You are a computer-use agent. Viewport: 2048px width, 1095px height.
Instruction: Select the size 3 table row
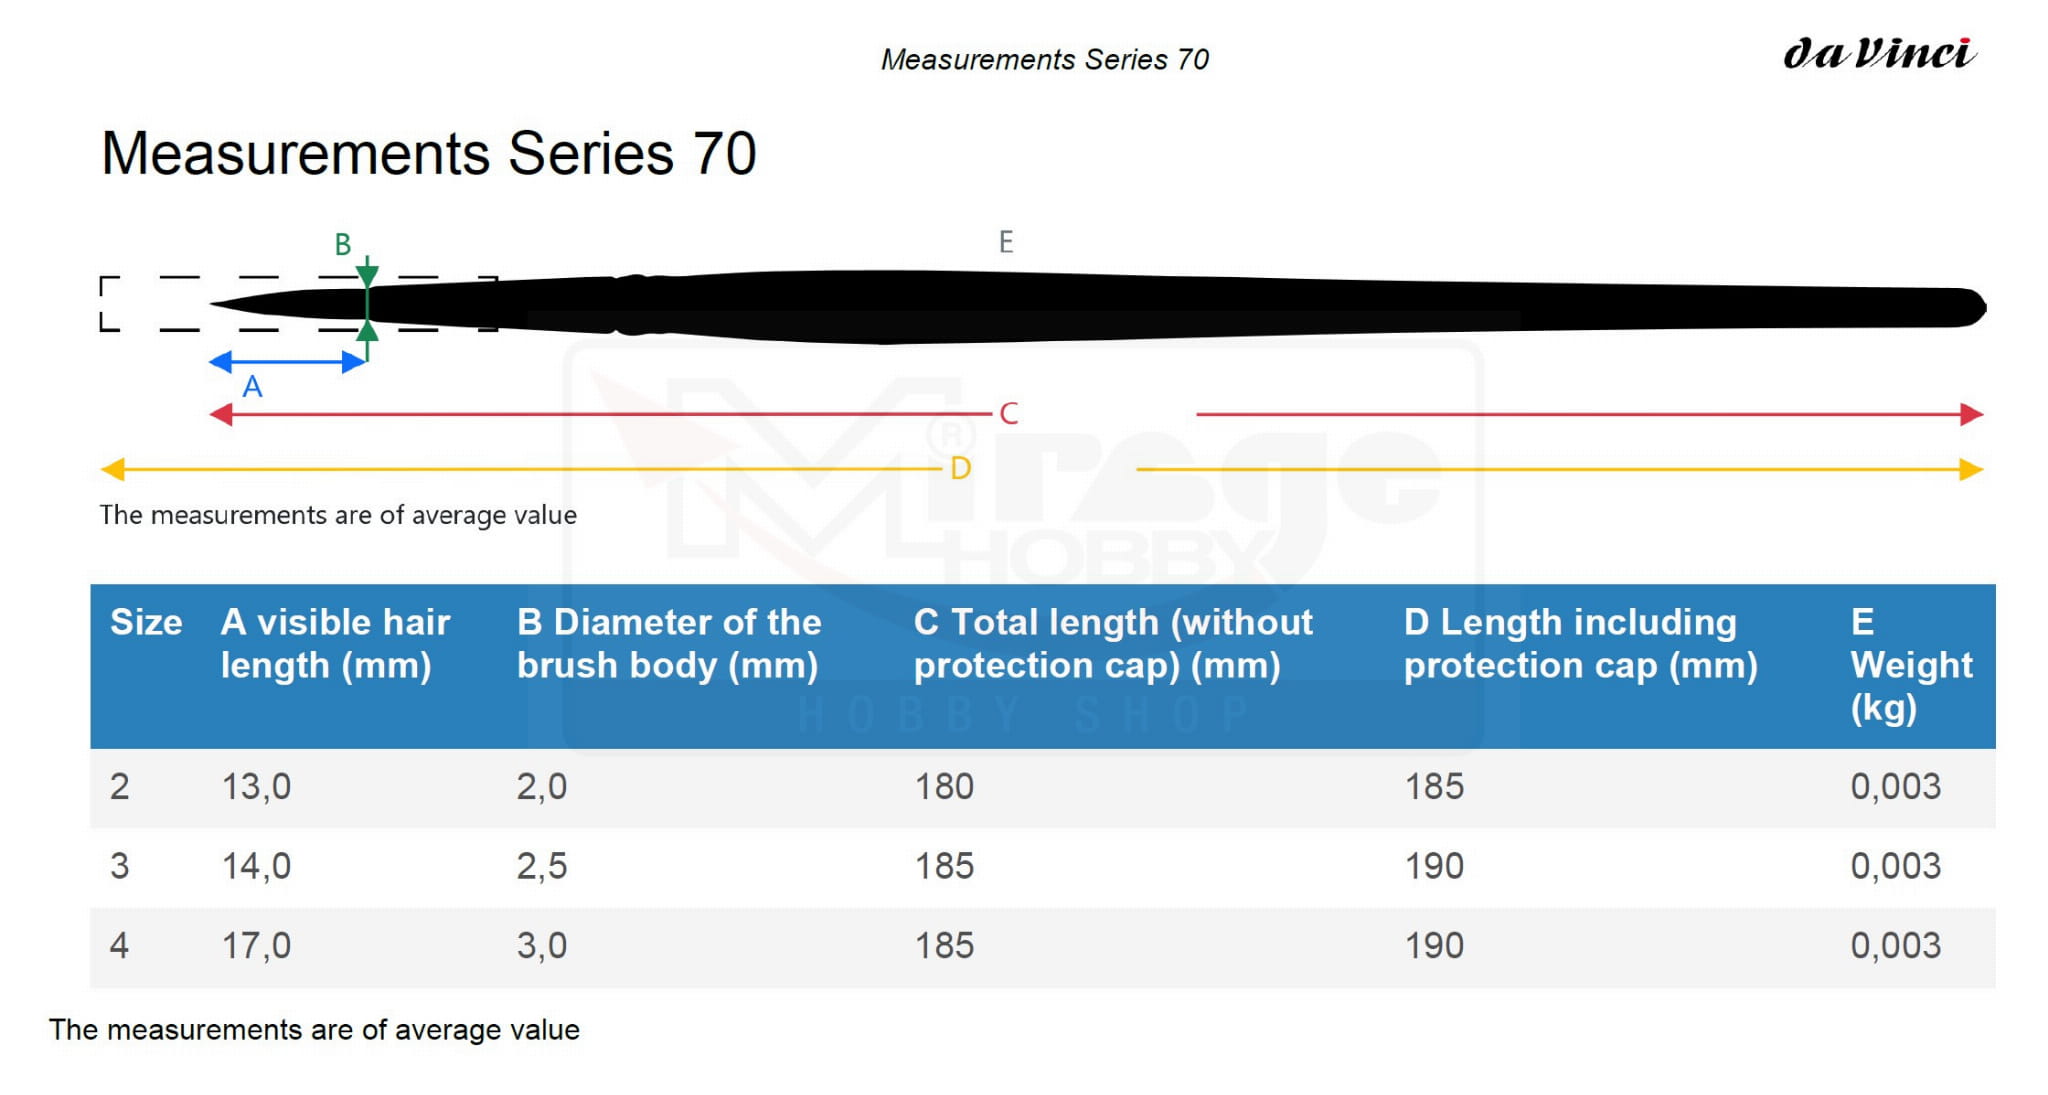1043,867
